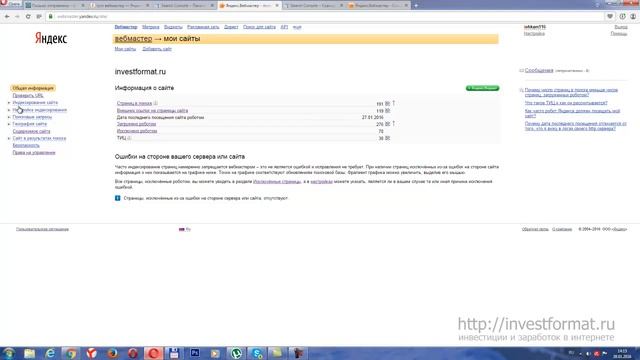Click the Yandex logo
Screen dimensions: 640x360
click(51, 38)
